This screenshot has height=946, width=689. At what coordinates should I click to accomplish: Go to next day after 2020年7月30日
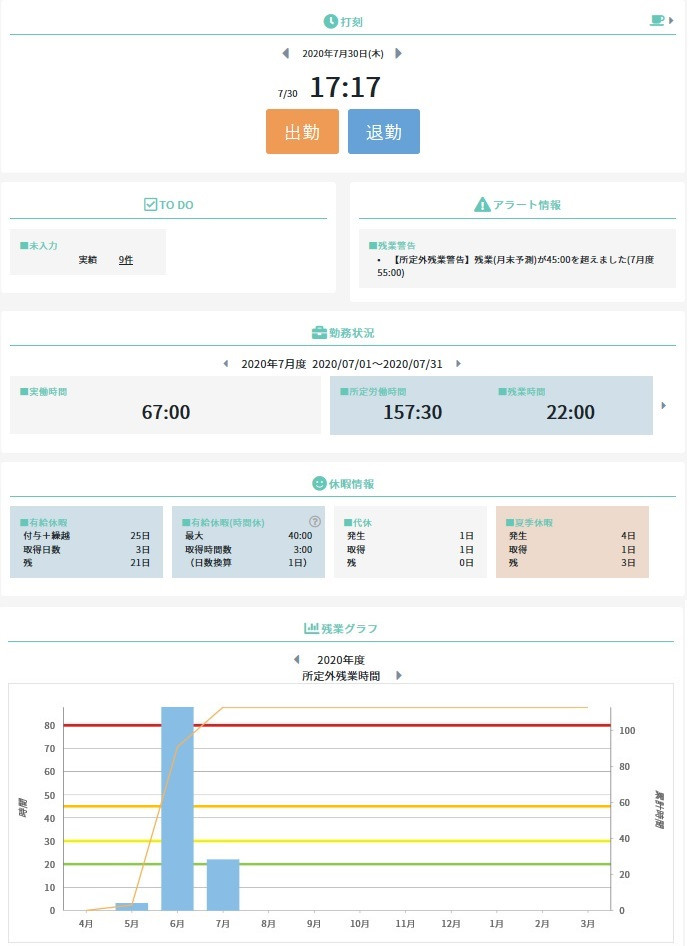point(399,53)
